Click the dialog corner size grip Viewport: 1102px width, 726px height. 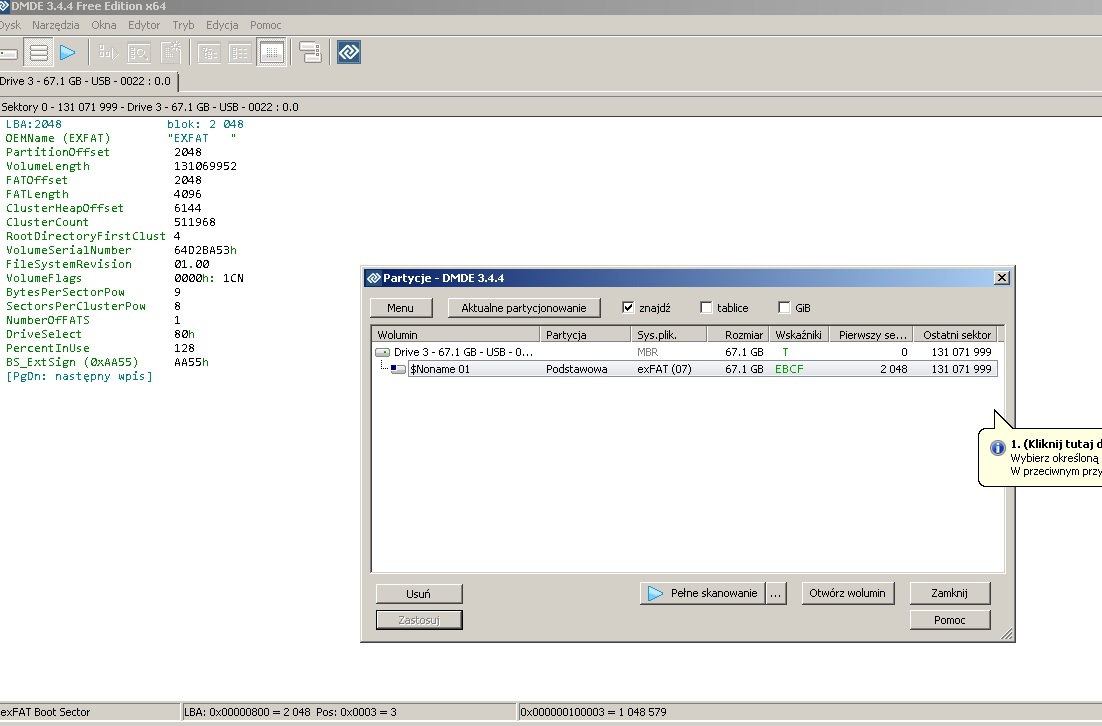[1006, 634]
